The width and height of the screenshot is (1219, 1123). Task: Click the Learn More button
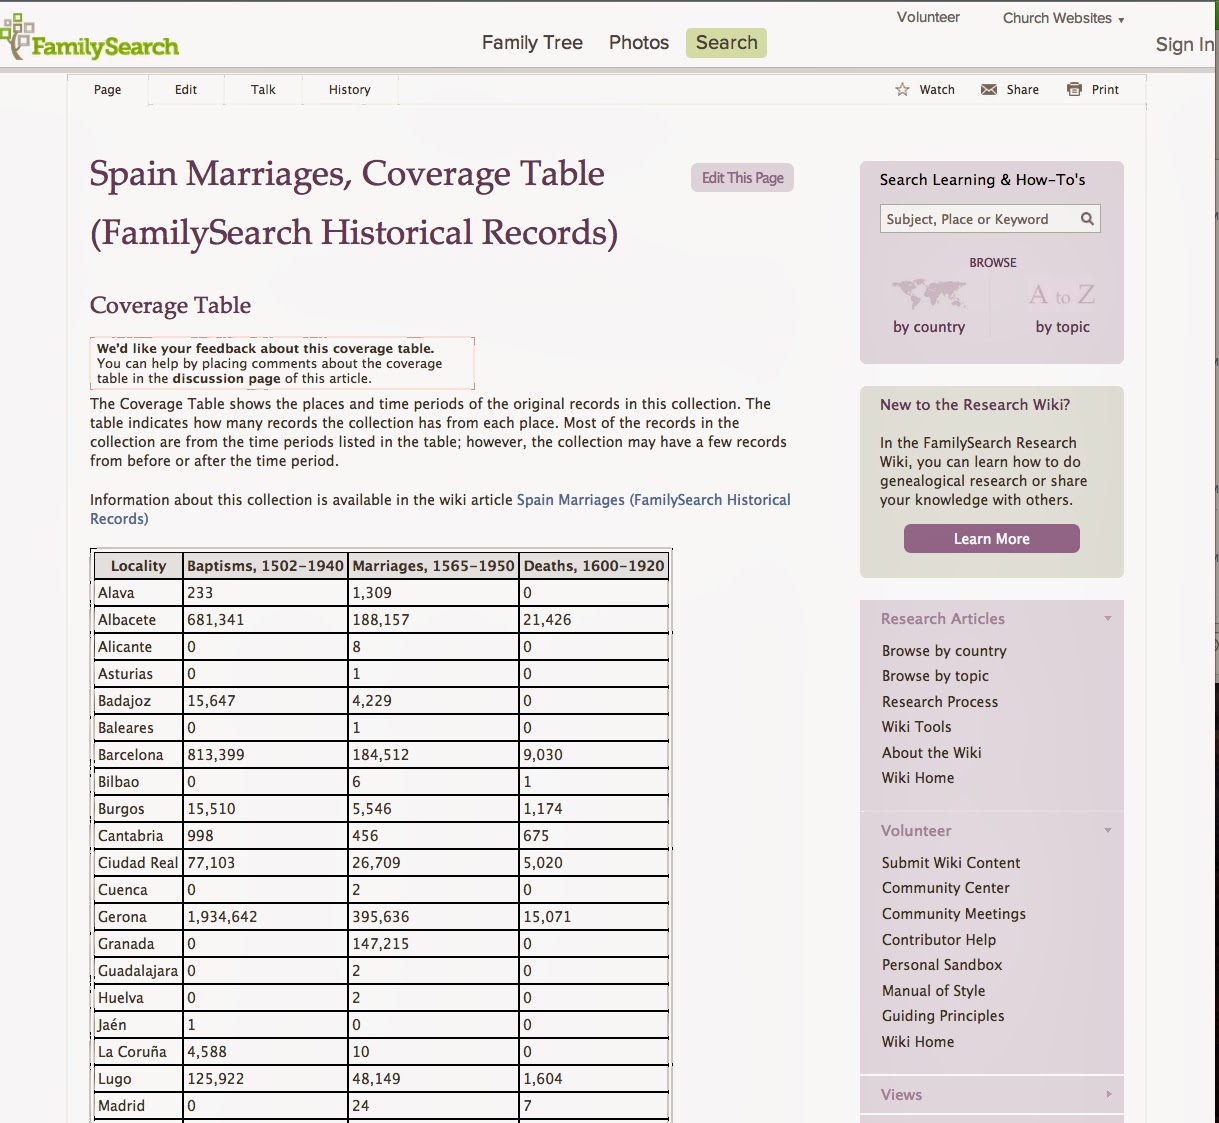(991, 539)
